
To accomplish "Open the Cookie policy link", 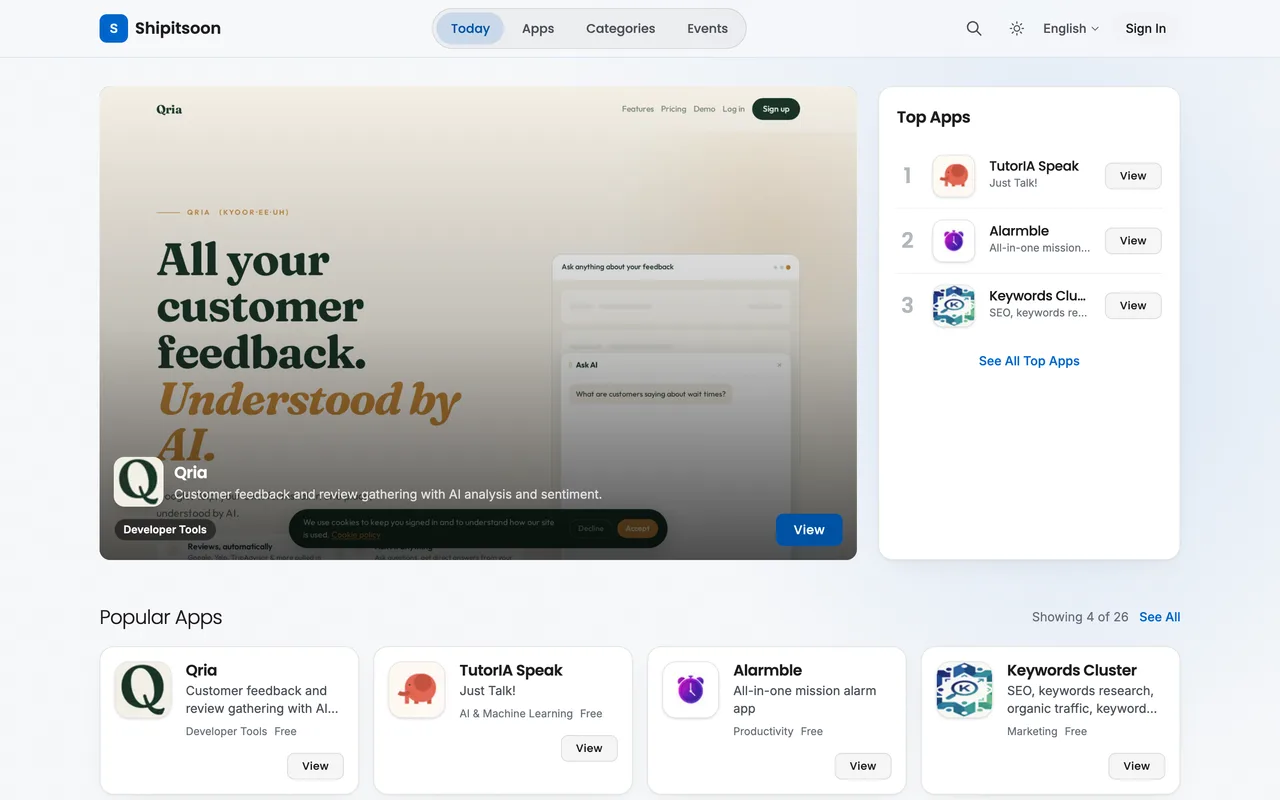I will click(356, 535).
